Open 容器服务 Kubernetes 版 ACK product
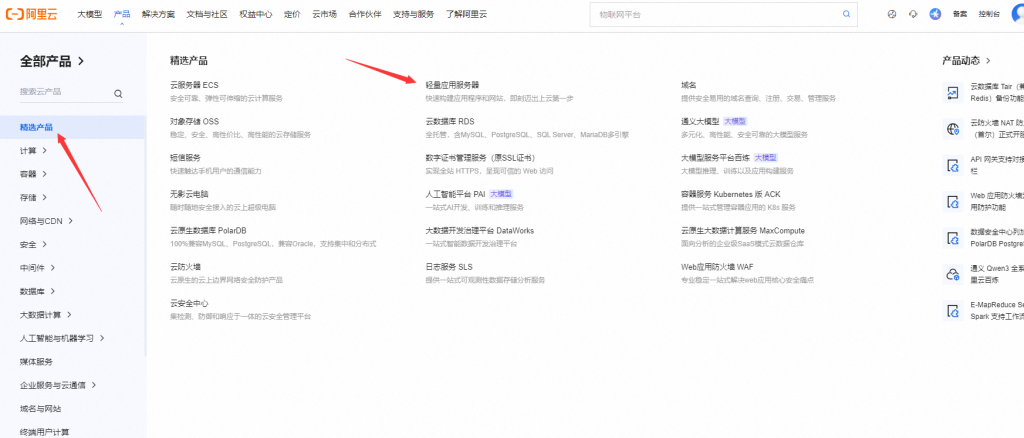 (x=730, y=194)
